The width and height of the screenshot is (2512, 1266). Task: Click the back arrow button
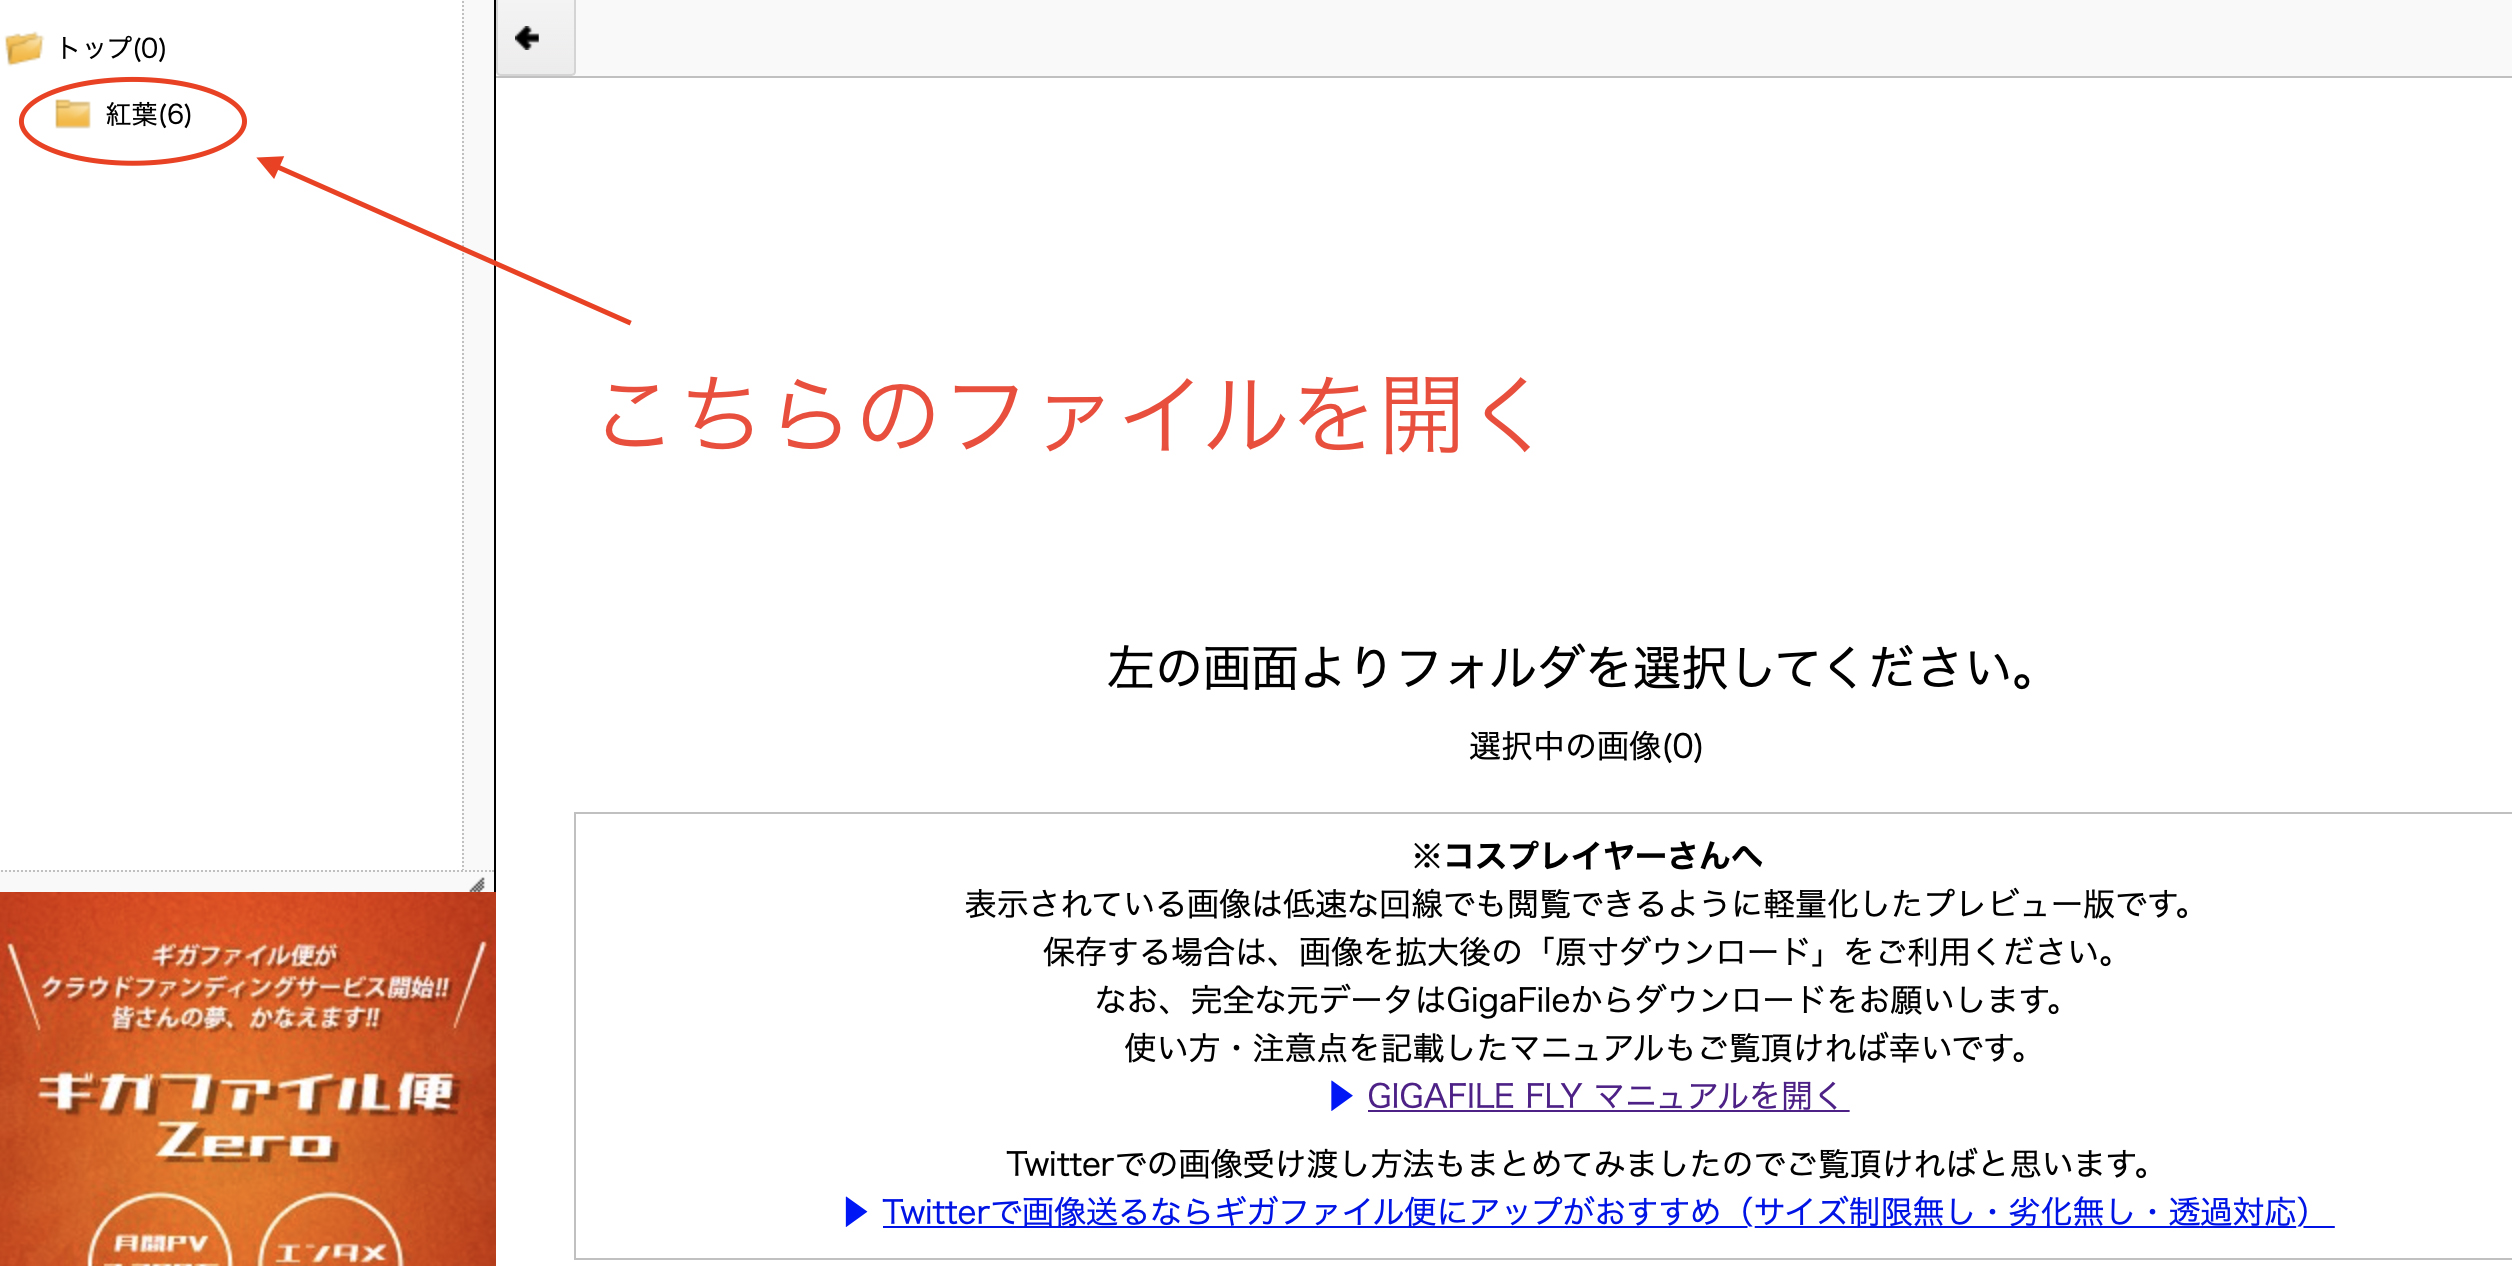(535, 38)
